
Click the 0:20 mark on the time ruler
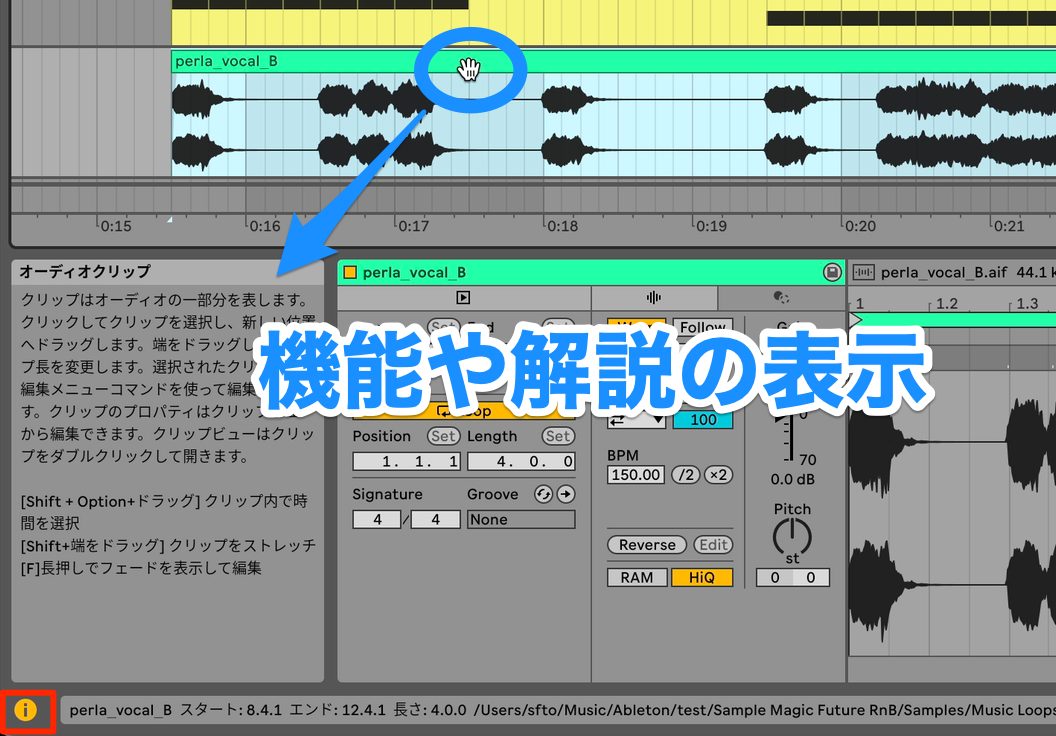click(x=860, y=226)
